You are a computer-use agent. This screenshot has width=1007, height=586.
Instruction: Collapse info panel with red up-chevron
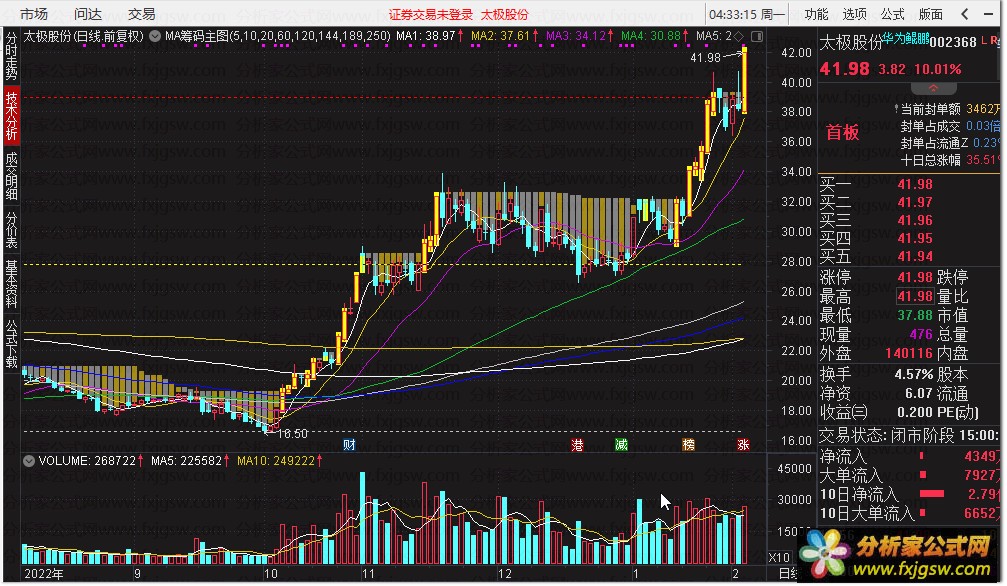click(933, 88)
